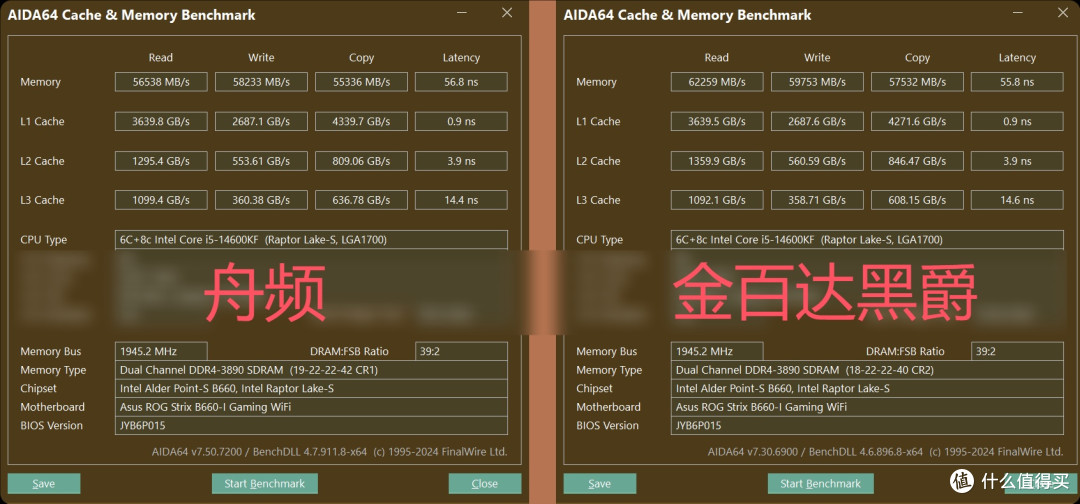Select the Memory Read value 56538 MB/s
Image resolution: width=1080 pixels, height=504 pixels.
click(161, 82)
